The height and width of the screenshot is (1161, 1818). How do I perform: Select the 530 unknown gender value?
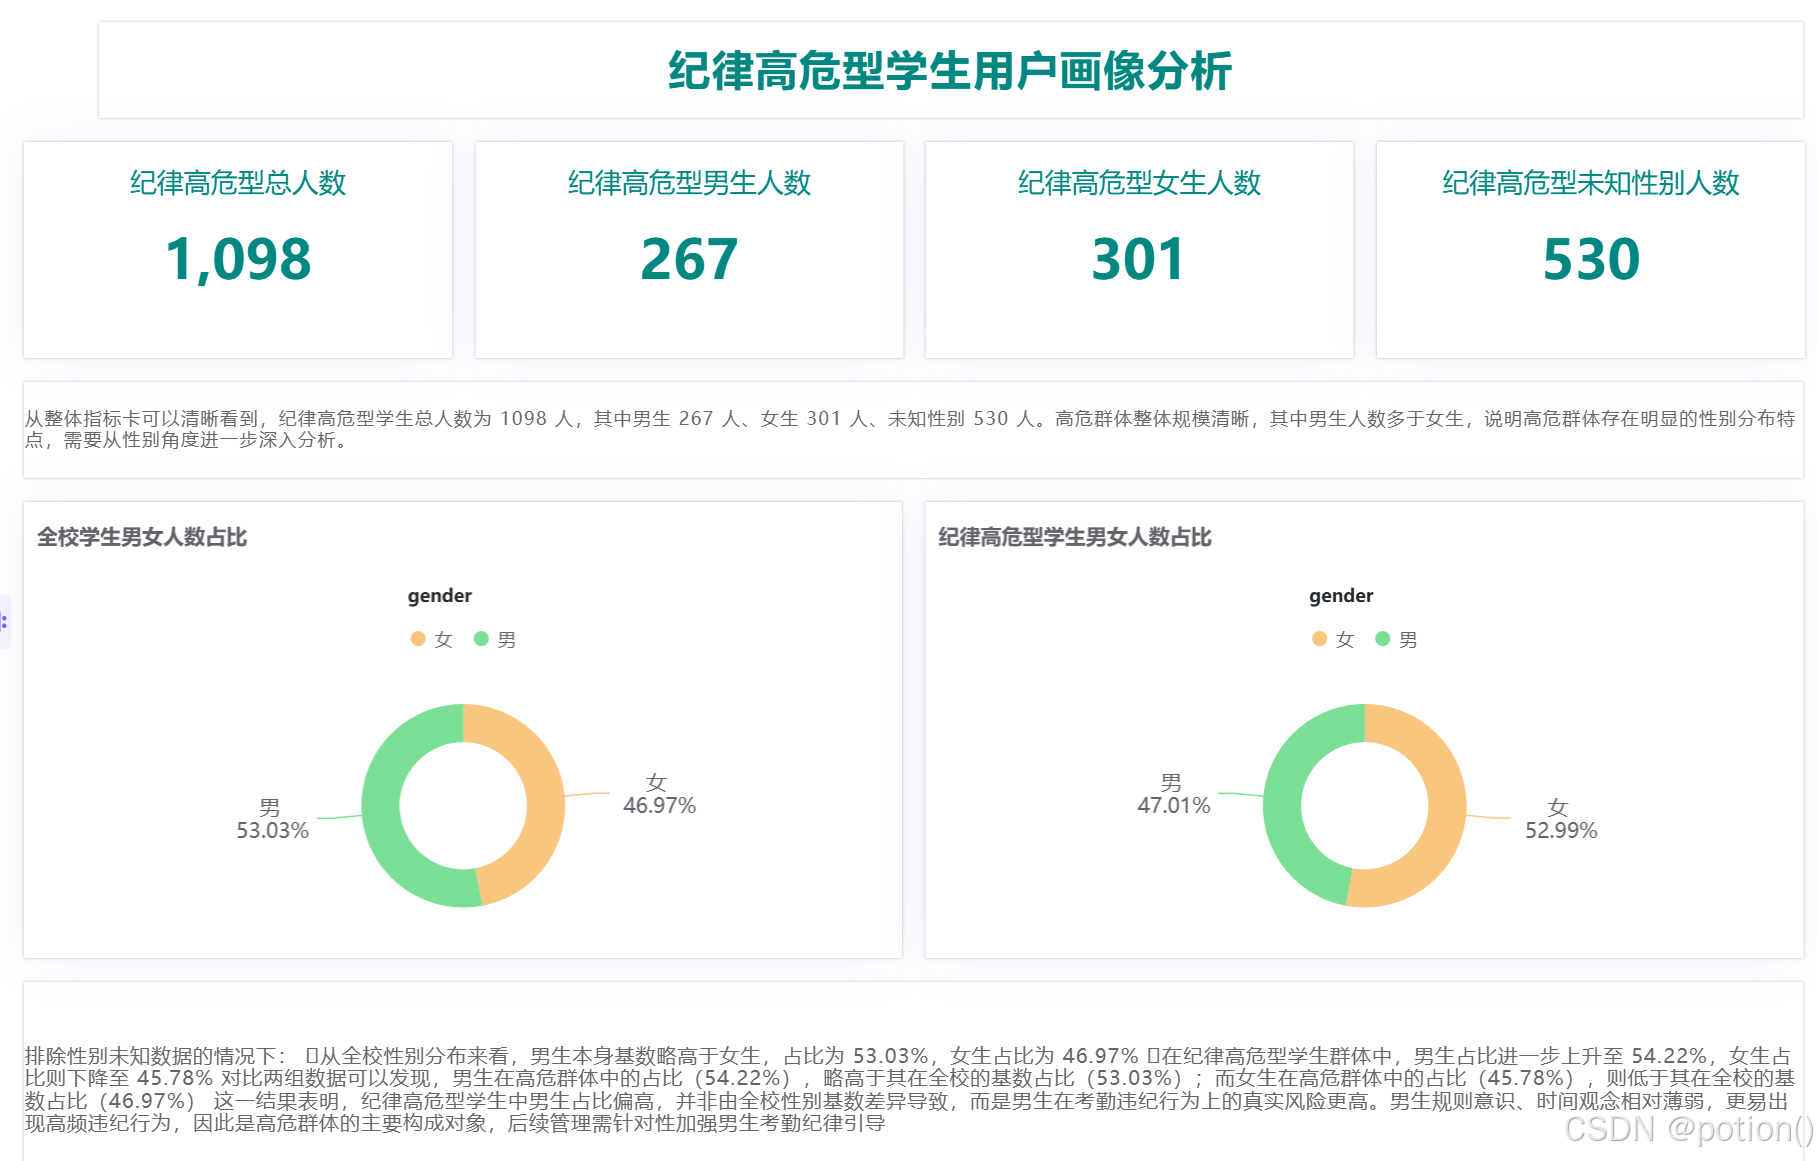1591,259
